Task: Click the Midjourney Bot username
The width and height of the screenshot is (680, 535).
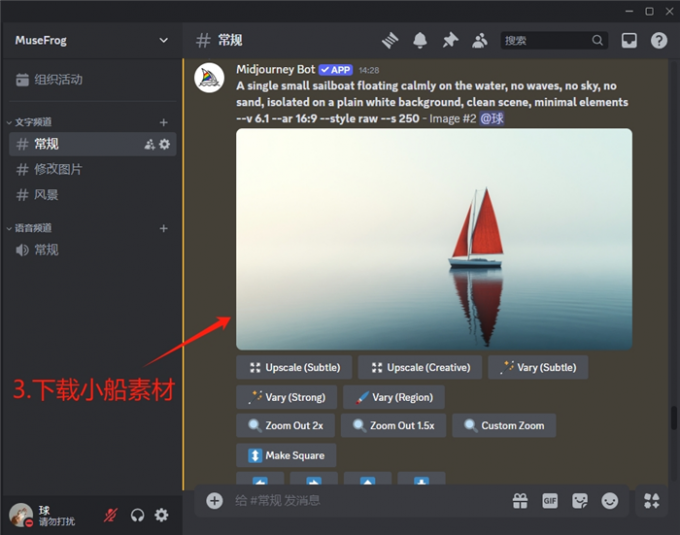Action: [x=275, y=69]
